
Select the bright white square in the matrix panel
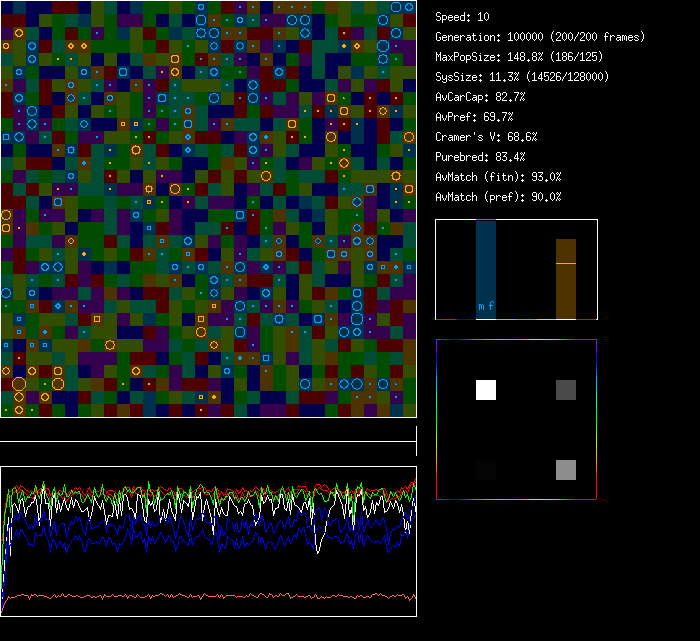[x=486, y=390]
